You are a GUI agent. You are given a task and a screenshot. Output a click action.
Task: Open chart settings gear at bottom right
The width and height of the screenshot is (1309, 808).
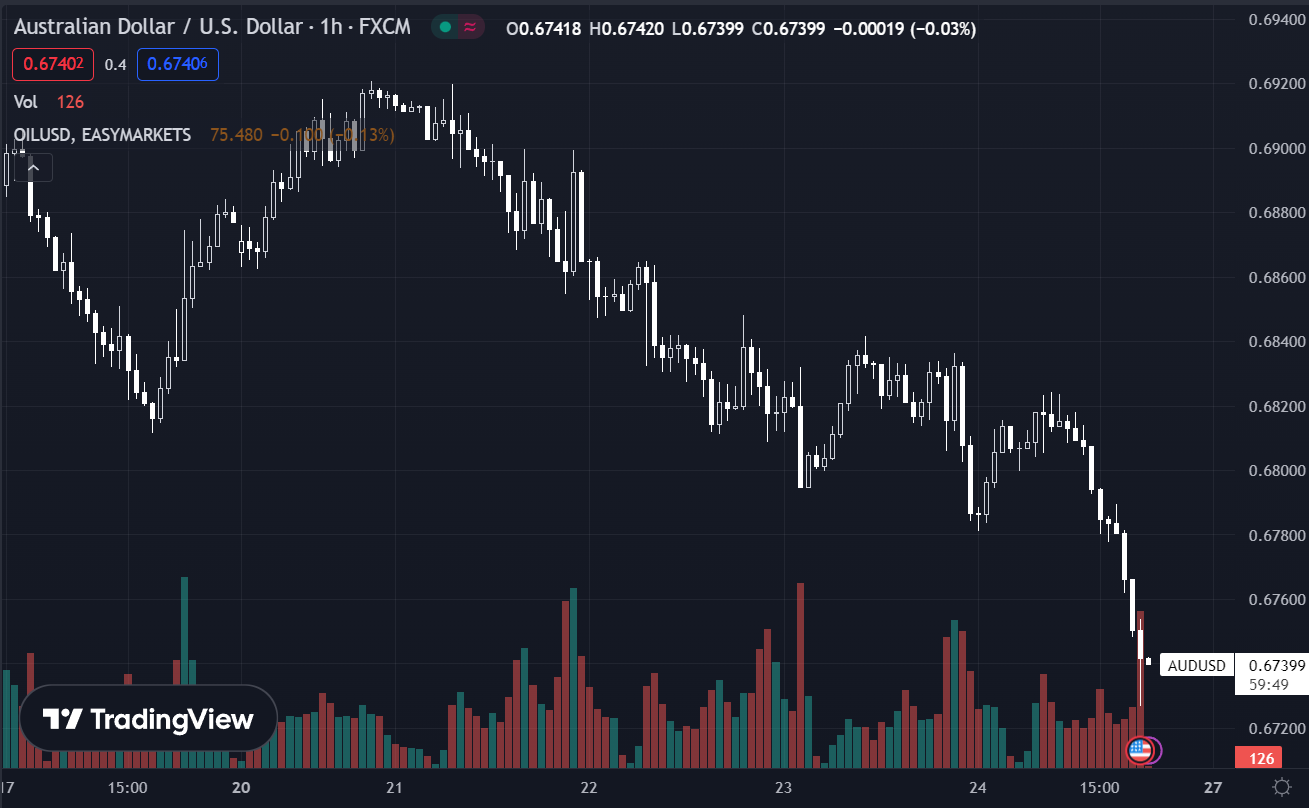click(1281, 787)
